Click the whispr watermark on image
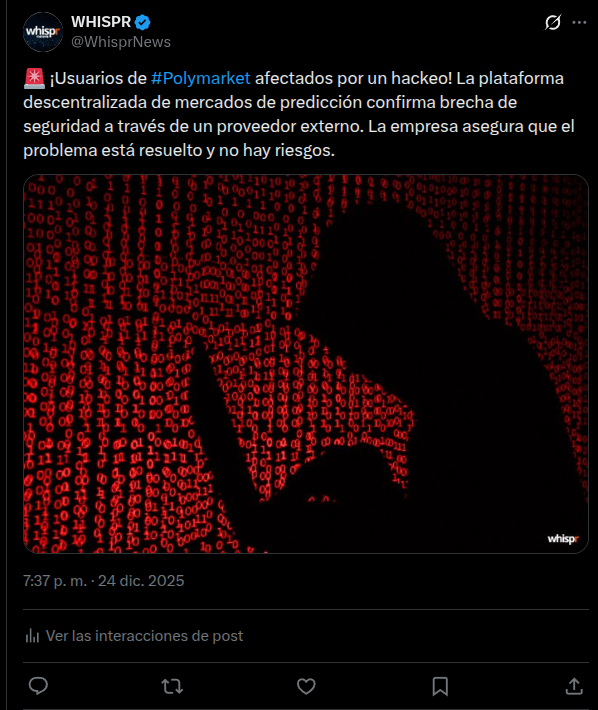 coord(563,539)
